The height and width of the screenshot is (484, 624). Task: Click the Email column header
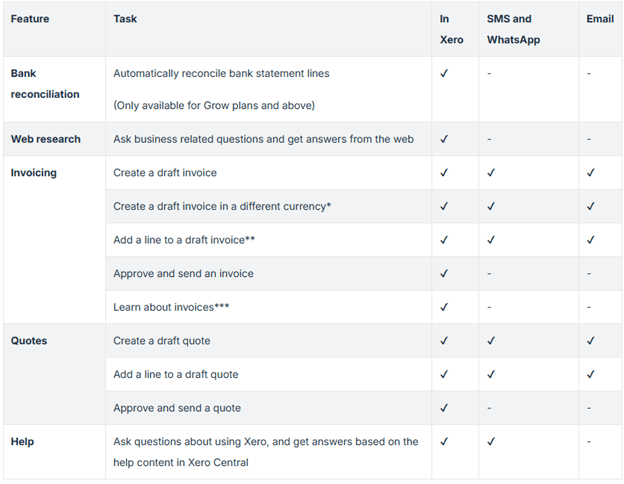(x=601, y=19)
